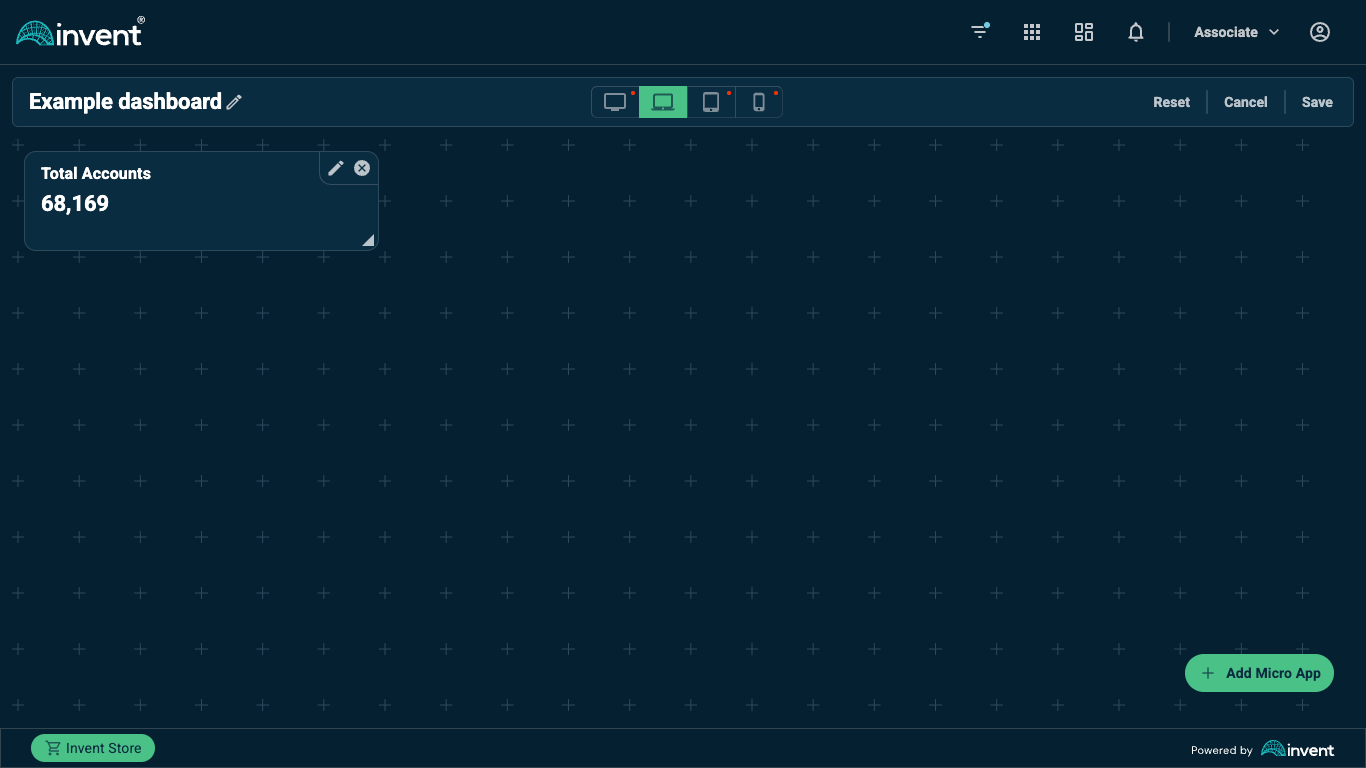Open the Associate role dropdown
Viewport: 1366px width, 768px height.
point(1235,32)
